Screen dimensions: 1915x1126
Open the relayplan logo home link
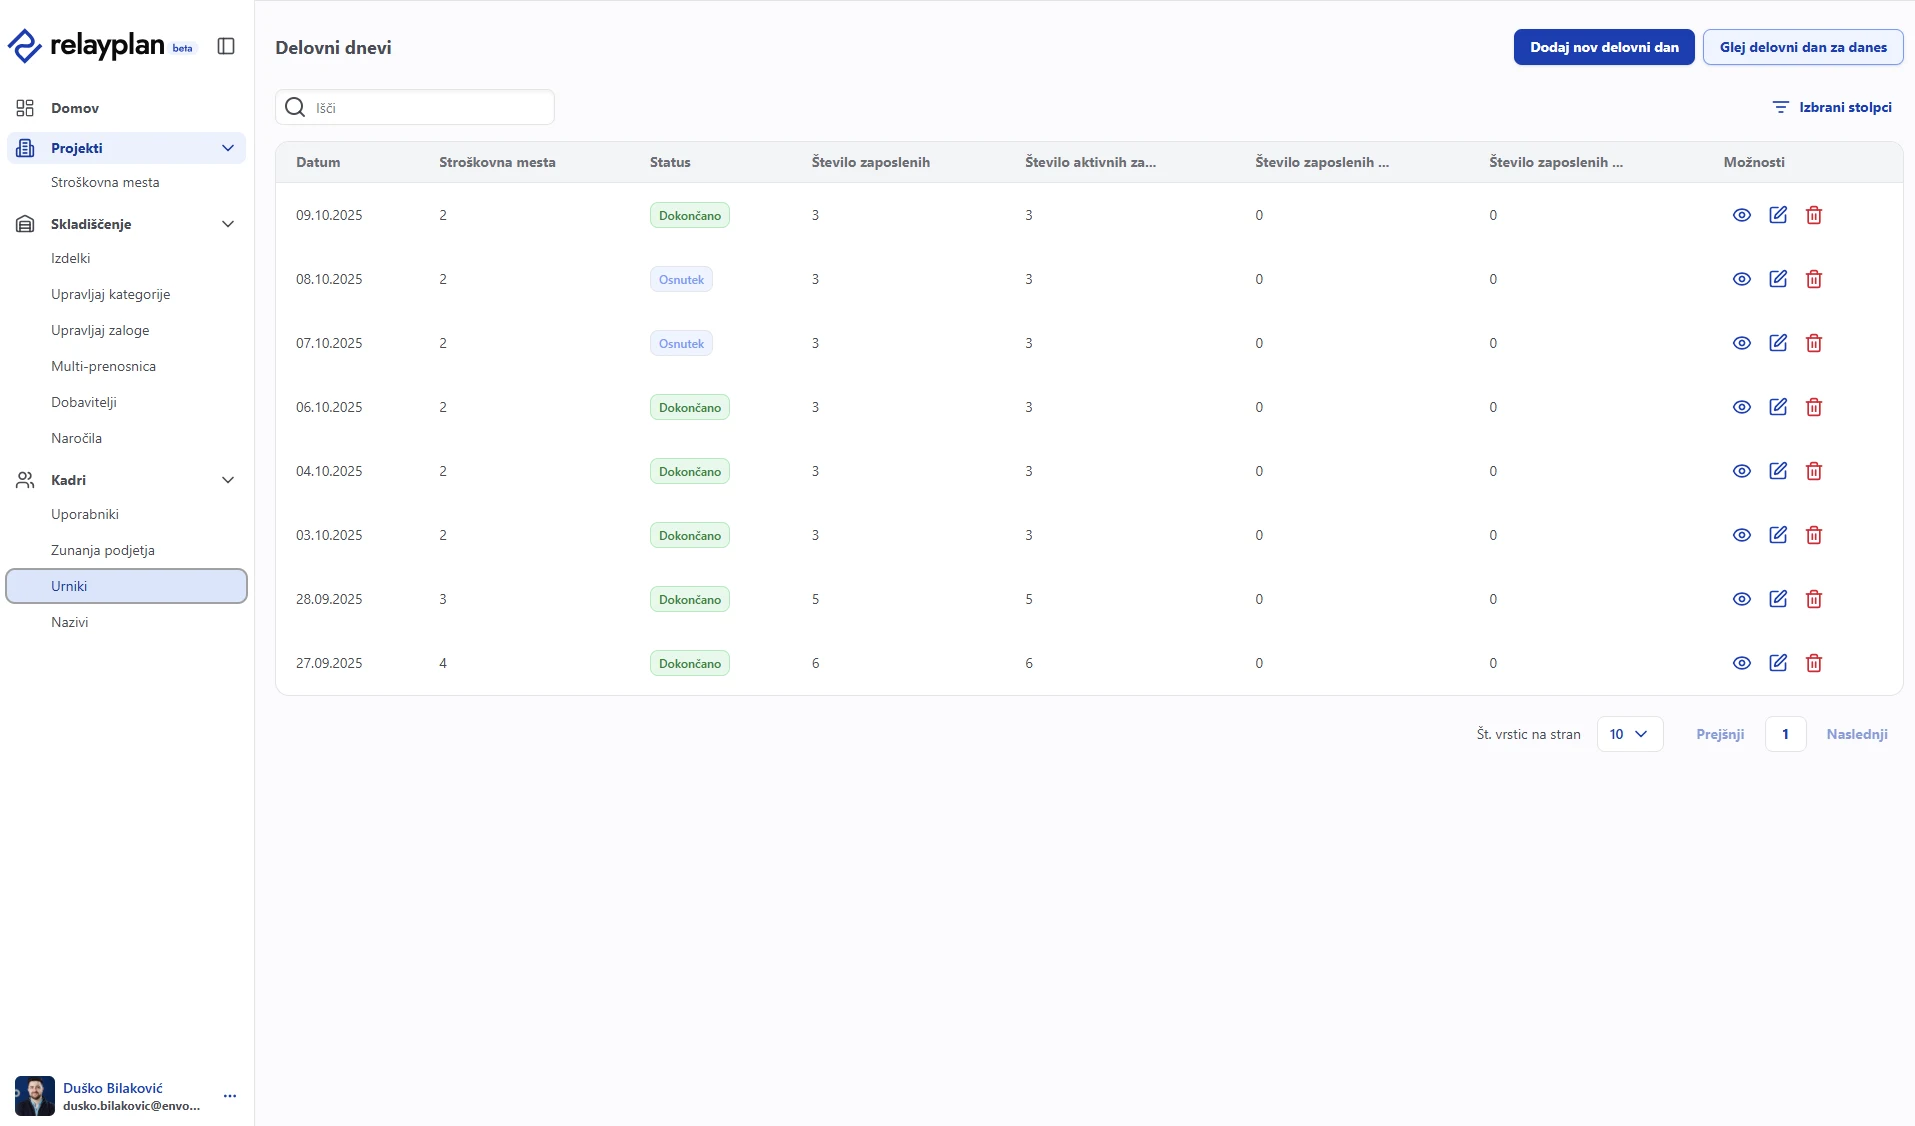pyautogui.click(x=101, y=46)
